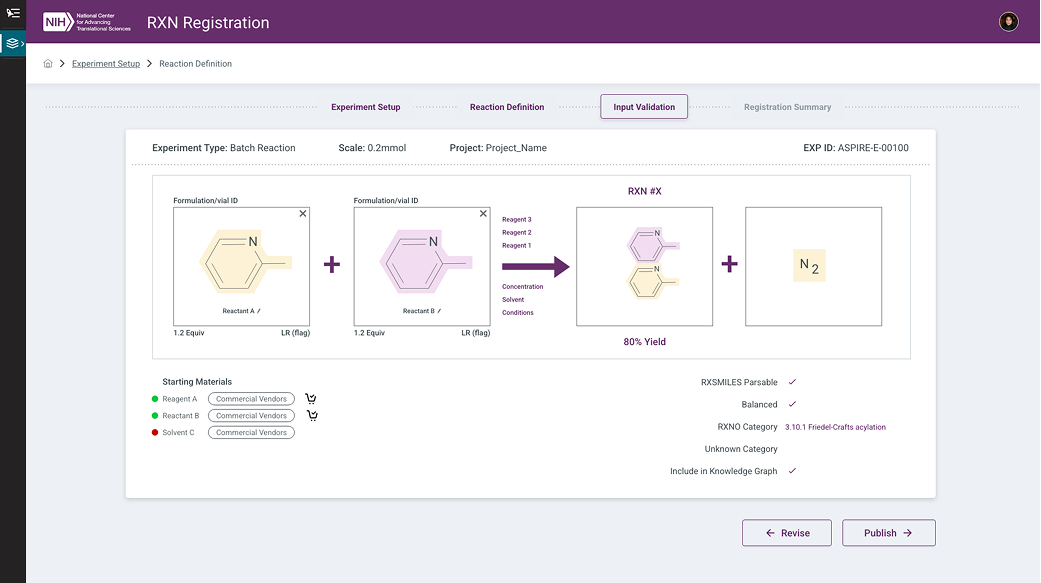Open the sidebar menu list icon

13,13
